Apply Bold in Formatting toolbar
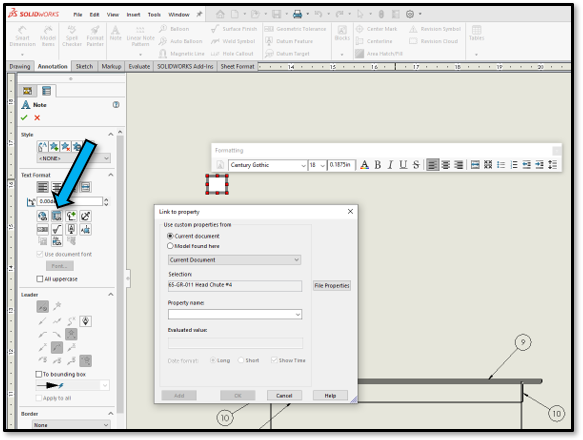The width and height of the screenshot is (583, 440). 378,165
